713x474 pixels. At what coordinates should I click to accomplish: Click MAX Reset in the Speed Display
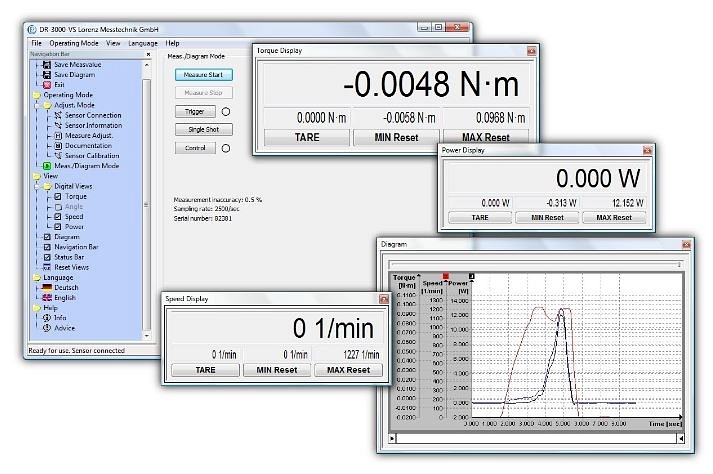(x=348, y=370)
